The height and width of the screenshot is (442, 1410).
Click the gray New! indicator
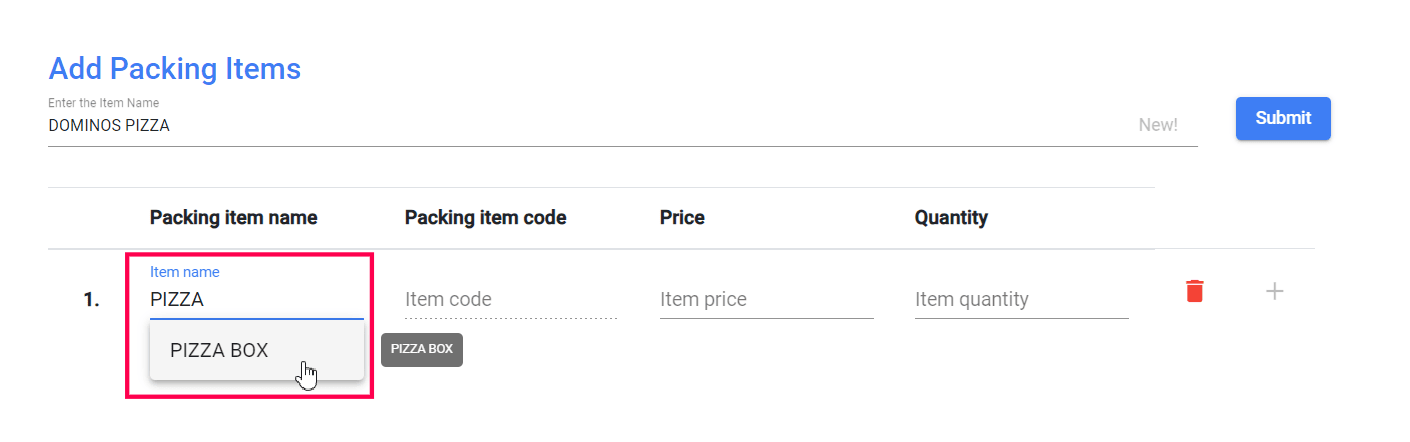1158,125
